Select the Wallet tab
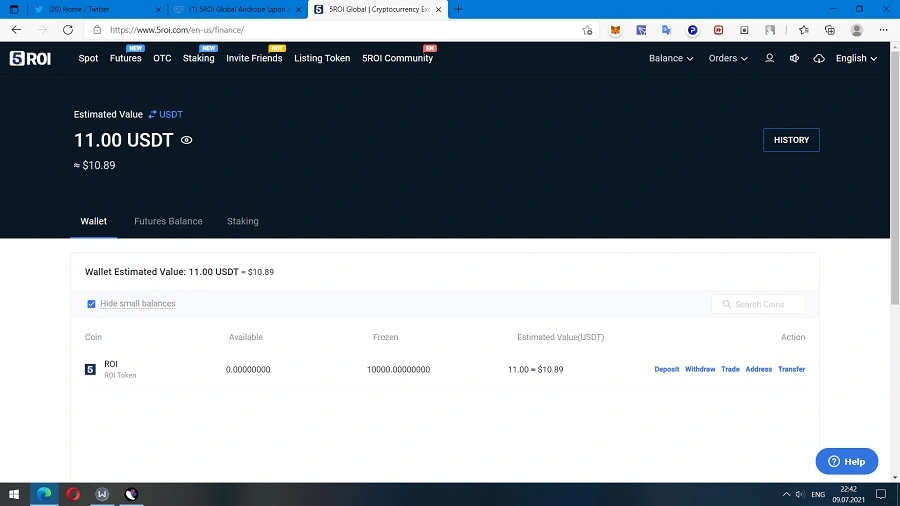The width and height of the screenshot is (900, 506). (x=94, y=221)
